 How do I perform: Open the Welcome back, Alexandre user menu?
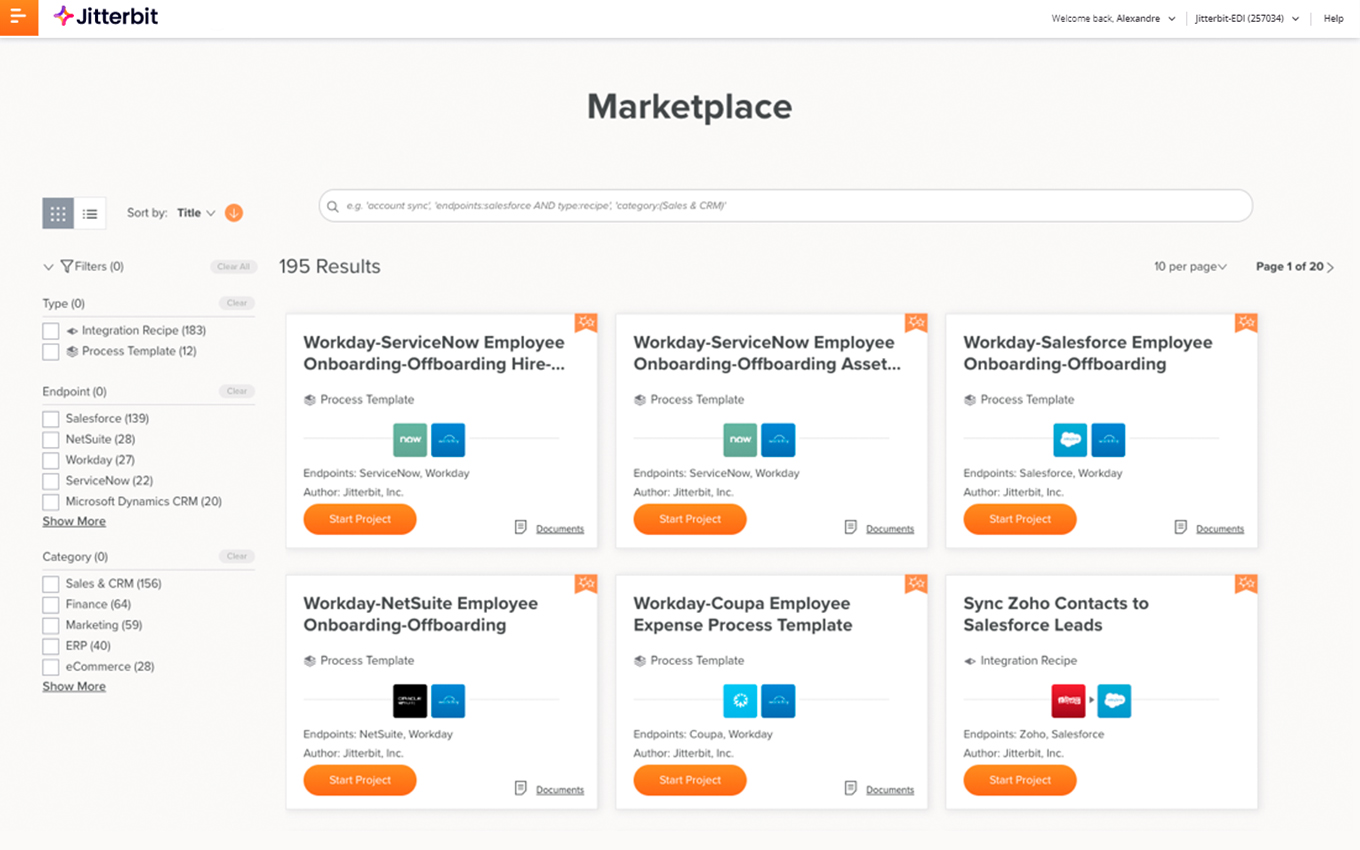tap(1113, 18)
